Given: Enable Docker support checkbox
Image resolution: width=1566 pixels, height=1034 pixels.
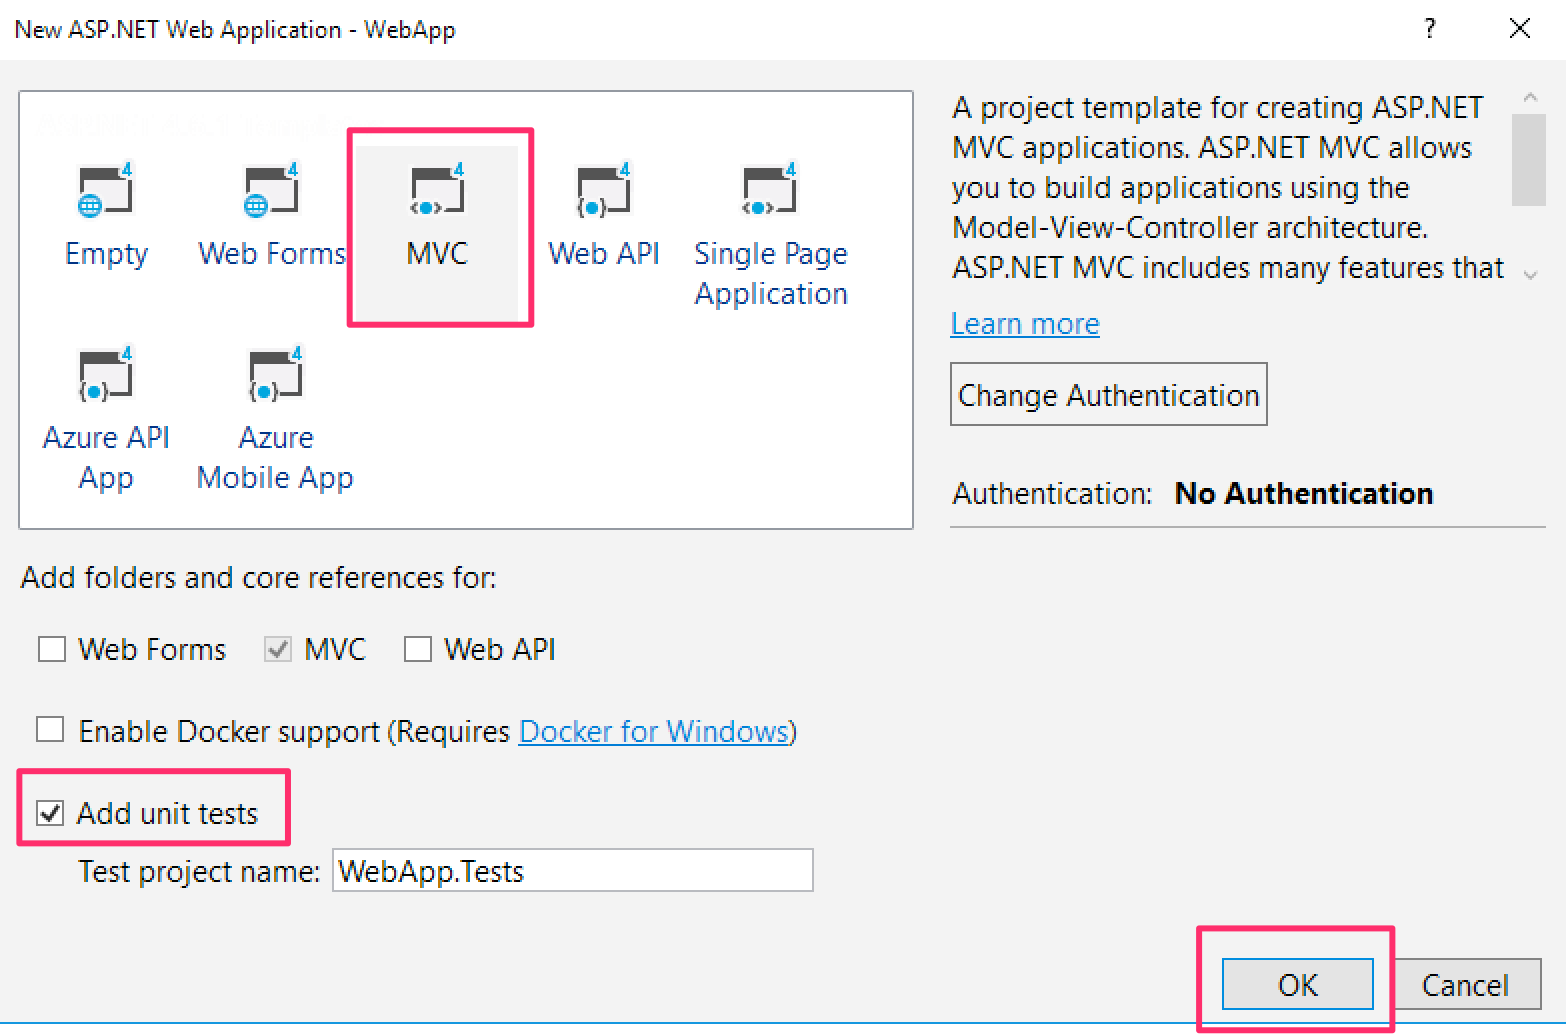Looking at the screenshot, I should (50, 730).
